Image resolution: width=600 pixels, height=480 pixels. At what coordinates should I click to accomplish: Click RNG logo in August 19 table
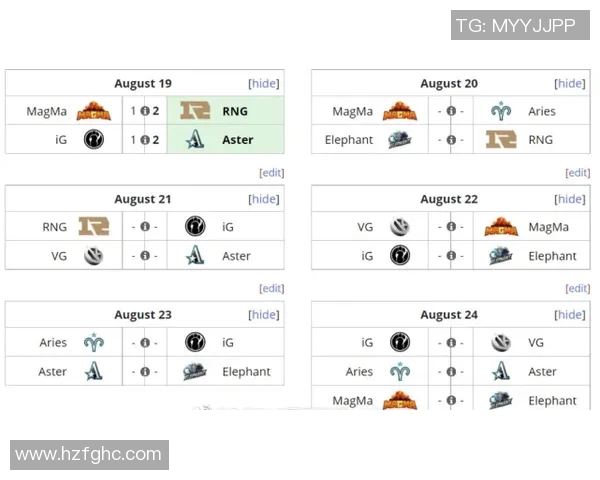[x=195, y=111]
